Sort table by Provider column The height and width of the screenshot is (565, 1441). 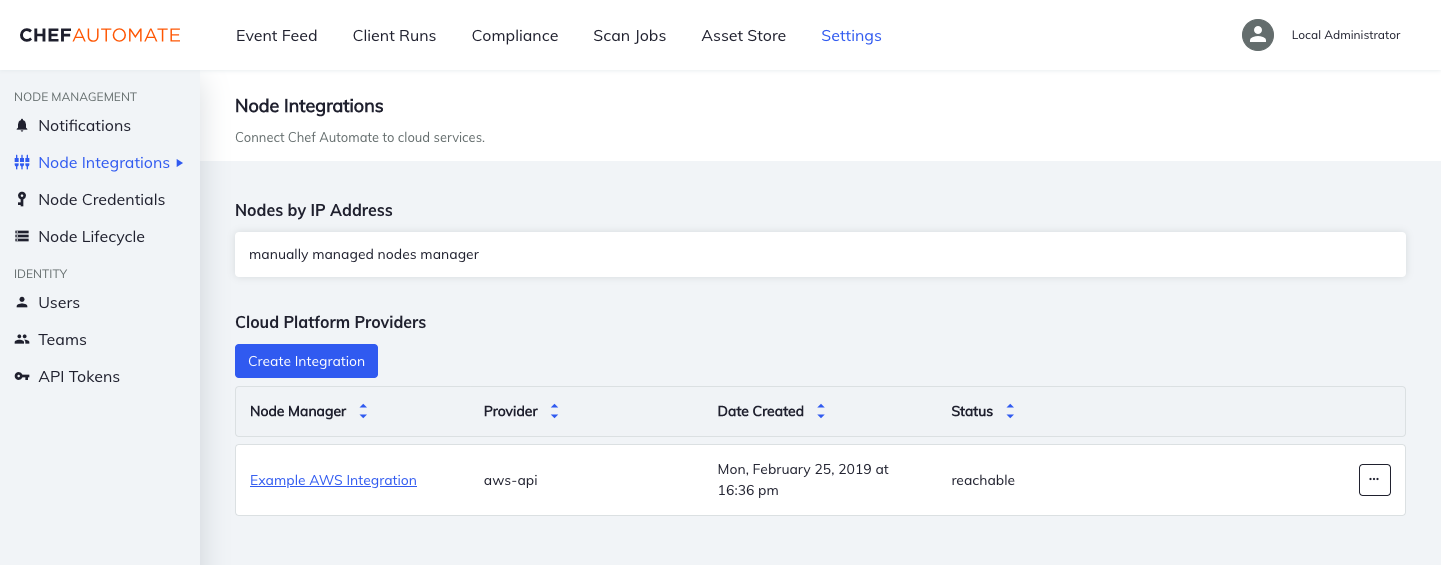[x=554, y=412]
